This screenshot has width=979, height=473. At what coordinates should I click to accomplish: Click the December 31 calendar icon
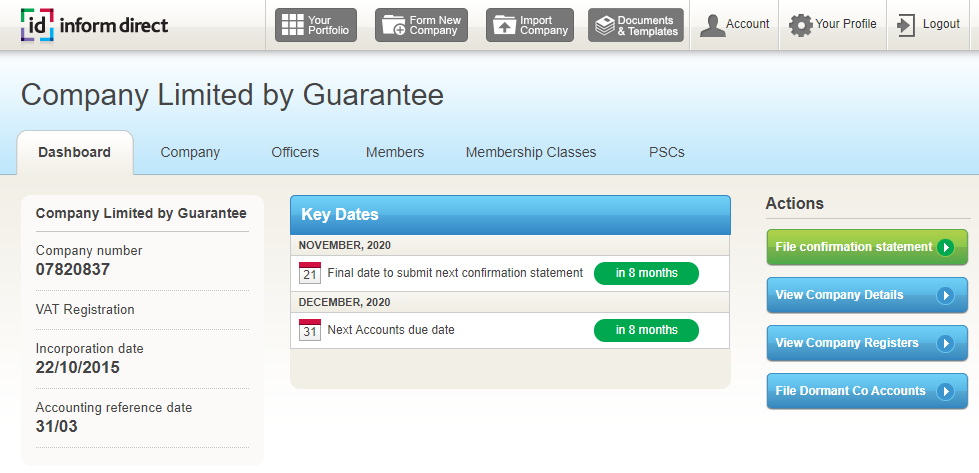tap(310, 330)
